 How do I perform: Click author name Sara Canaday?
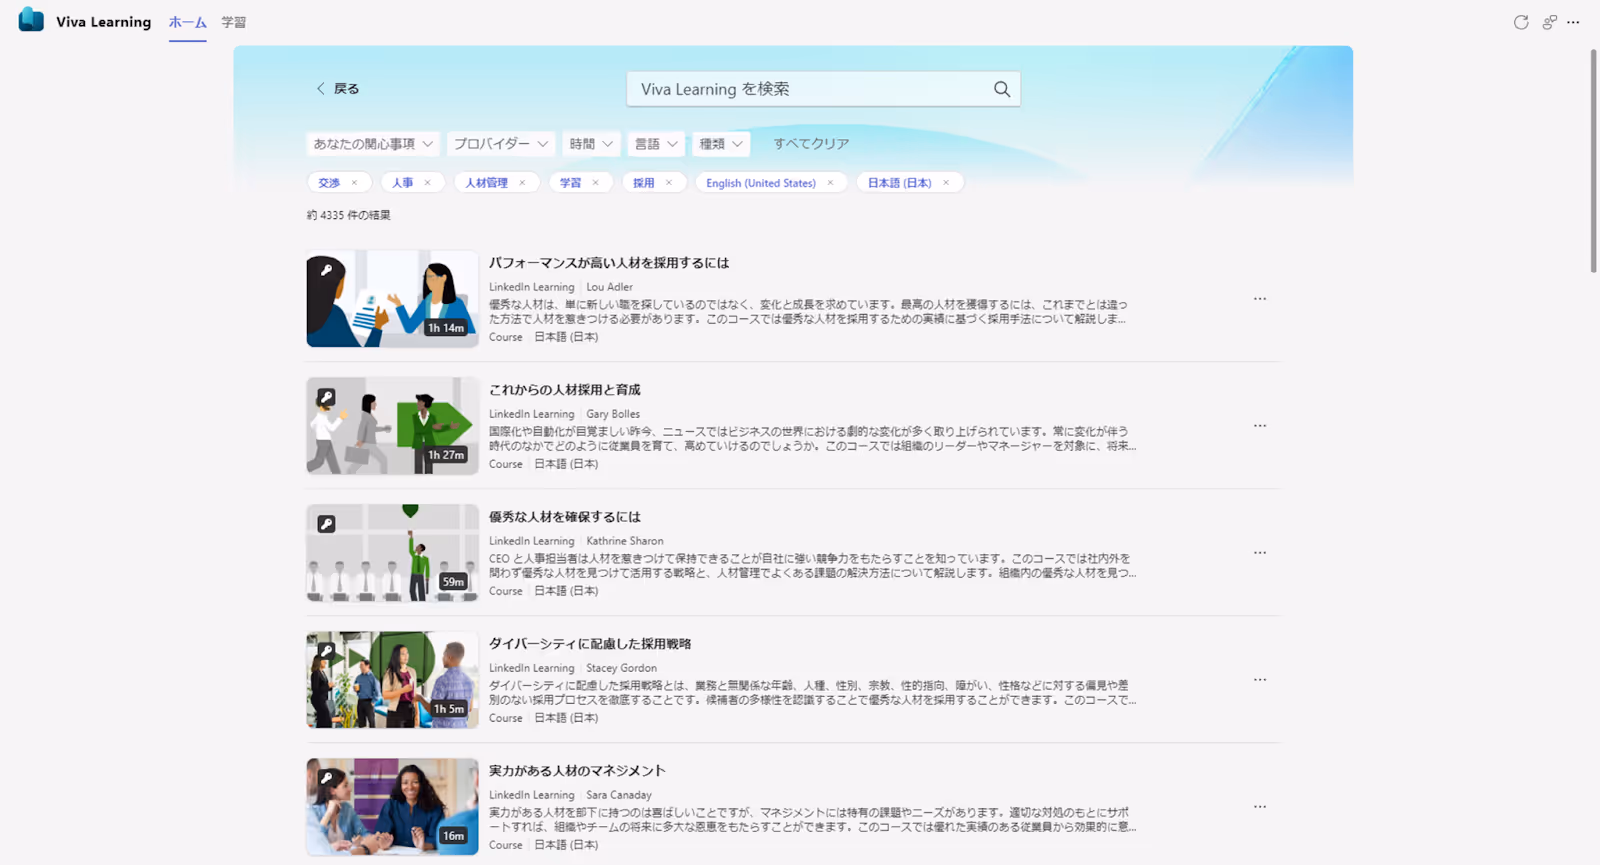(x=619, y=795)
